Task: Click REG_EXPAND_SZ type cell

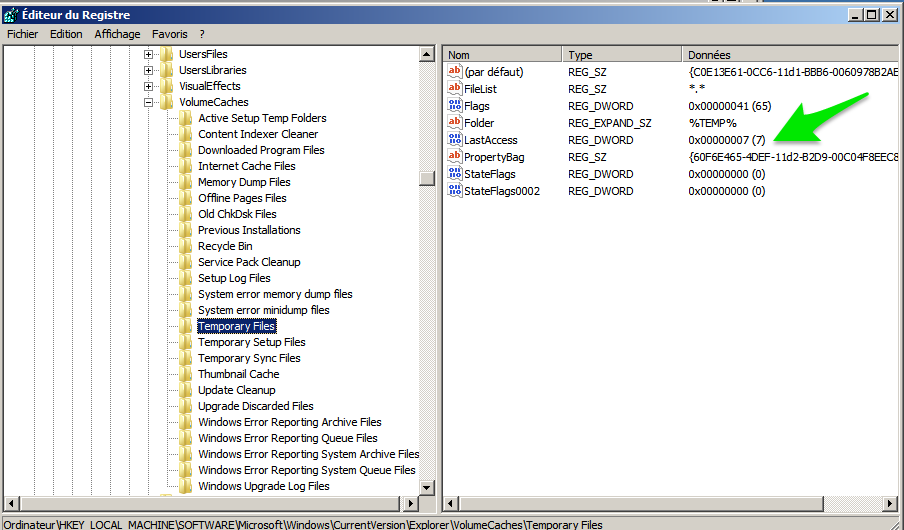Action: click(x=609, y=123)
